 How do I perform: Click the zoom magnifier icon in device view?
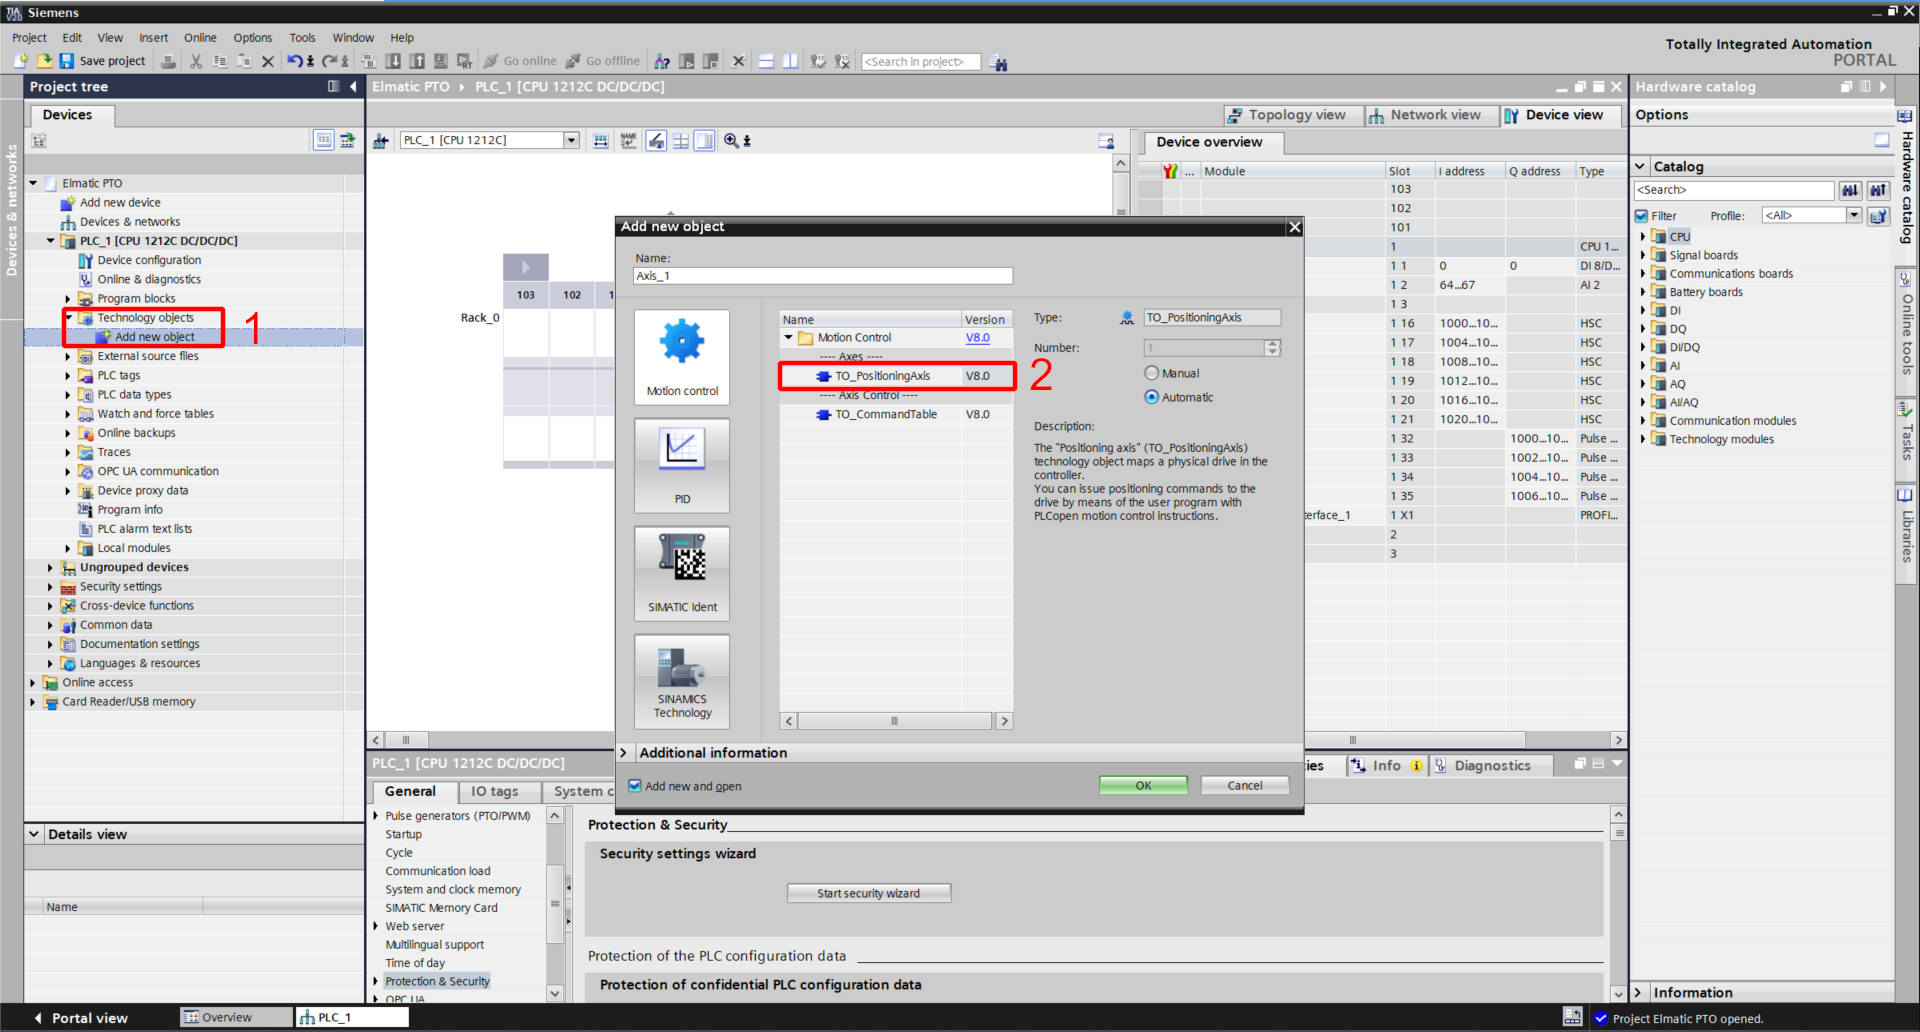click(x=731, y=141)
